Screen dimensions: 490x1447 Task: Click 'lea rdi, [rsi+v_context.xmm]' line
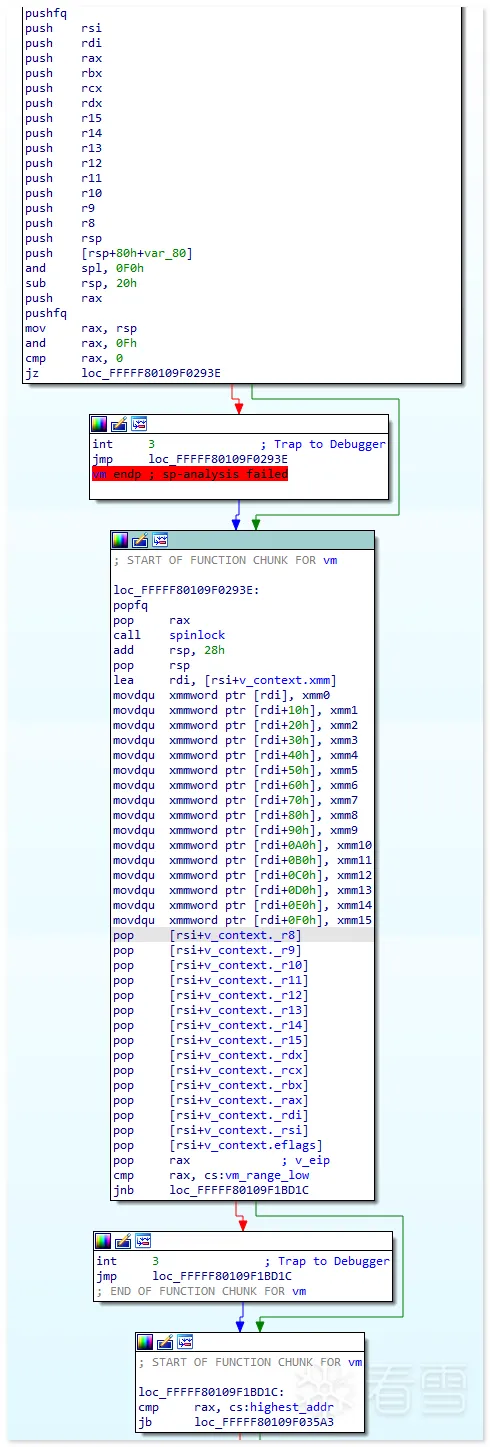pos(225,680)
